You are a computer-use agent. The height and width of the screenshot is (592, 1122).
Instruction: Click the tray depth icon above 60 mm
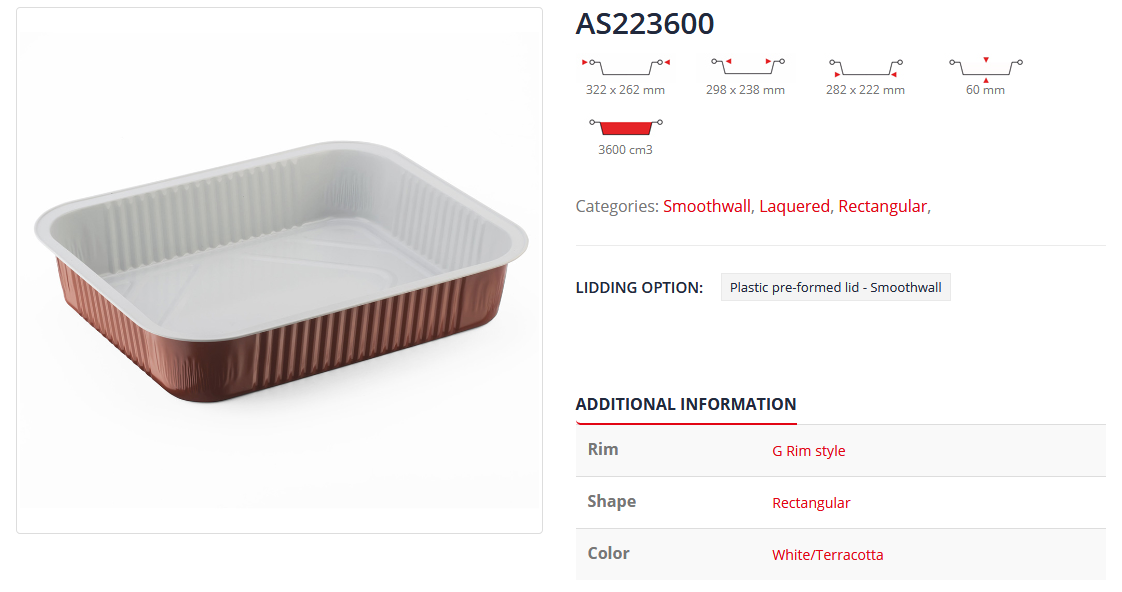pyautogui.click(x=985, y=67)
